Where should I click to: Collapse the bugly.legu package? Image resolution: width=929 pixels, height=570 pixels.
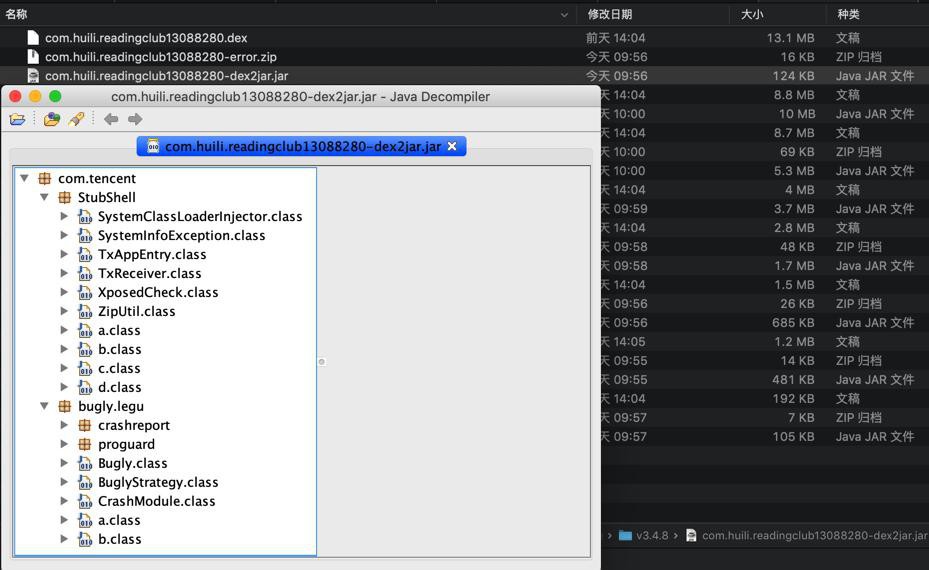click(x=44, y=406)
